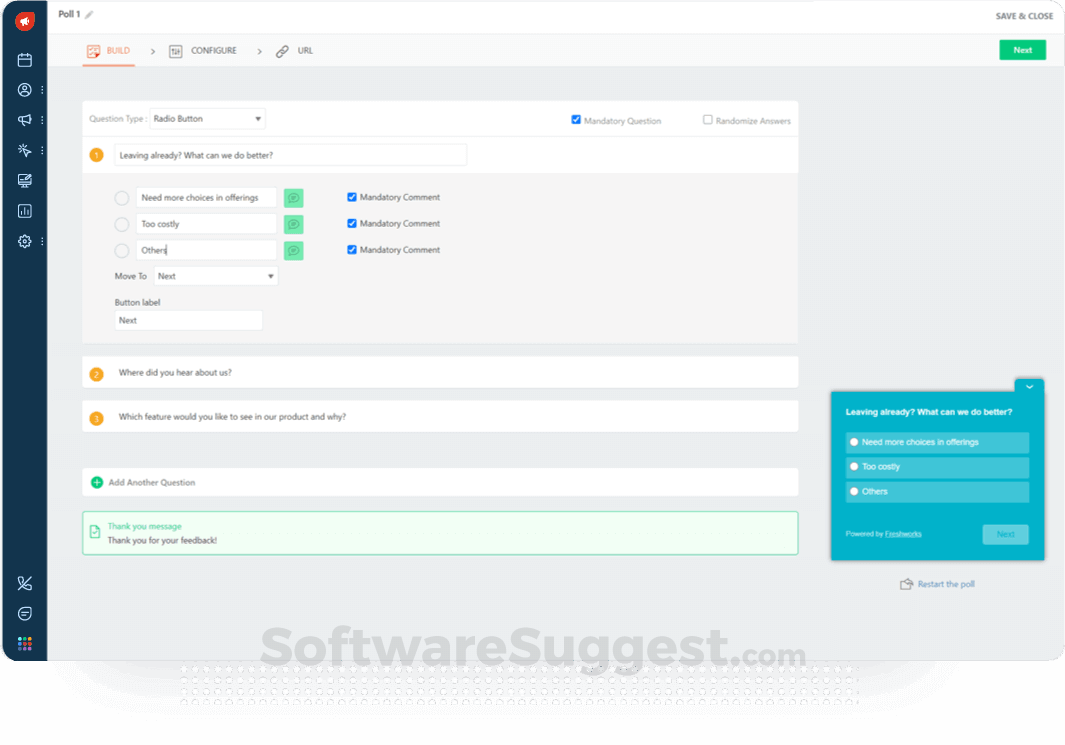Open the calendar icon in left sidebar
This screenshot has width=1065, height=745.
pos(25,60)
